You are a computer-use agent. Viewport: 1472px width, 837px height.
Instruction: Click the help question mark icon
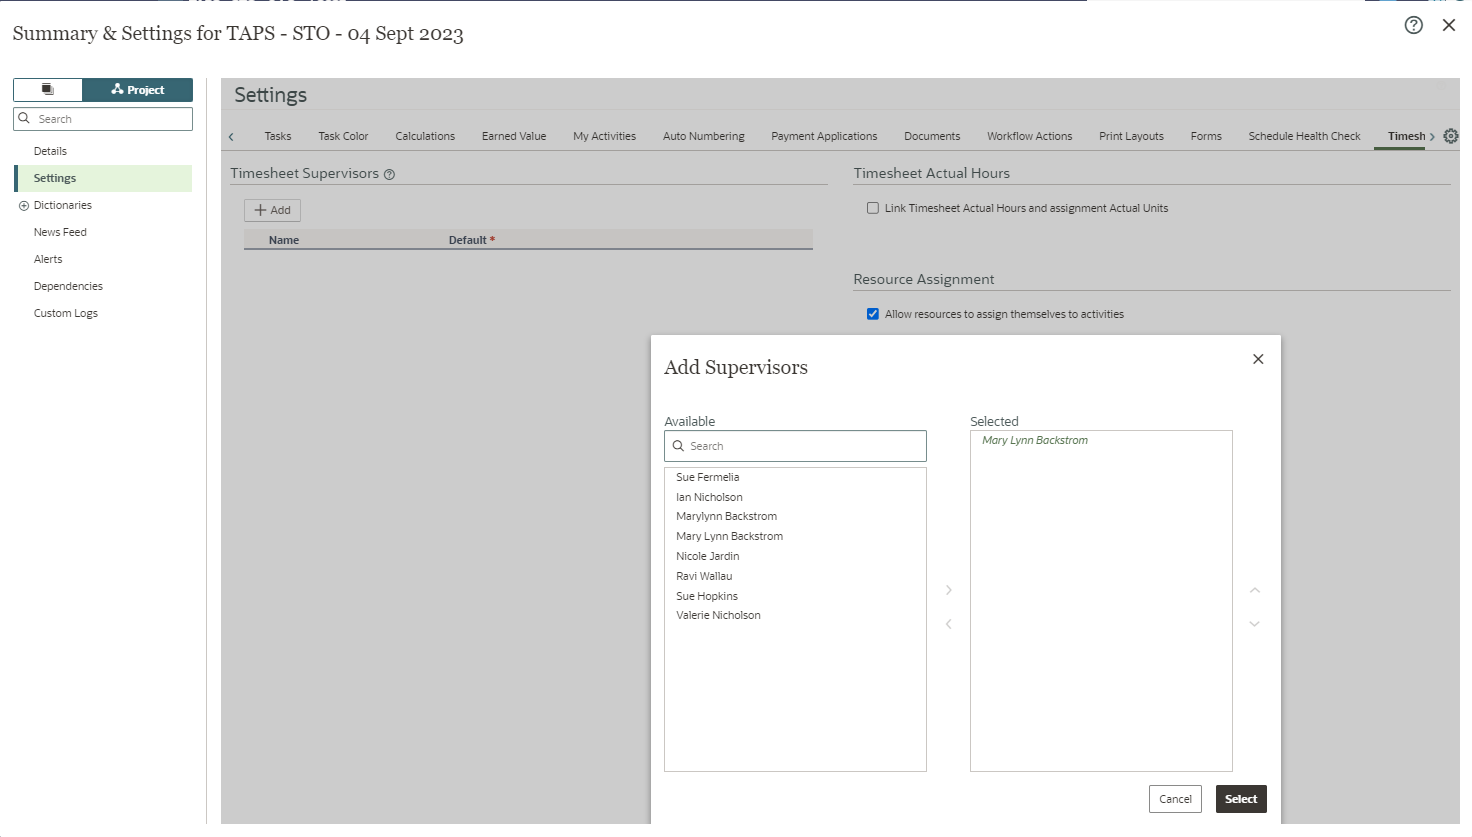1413,26
